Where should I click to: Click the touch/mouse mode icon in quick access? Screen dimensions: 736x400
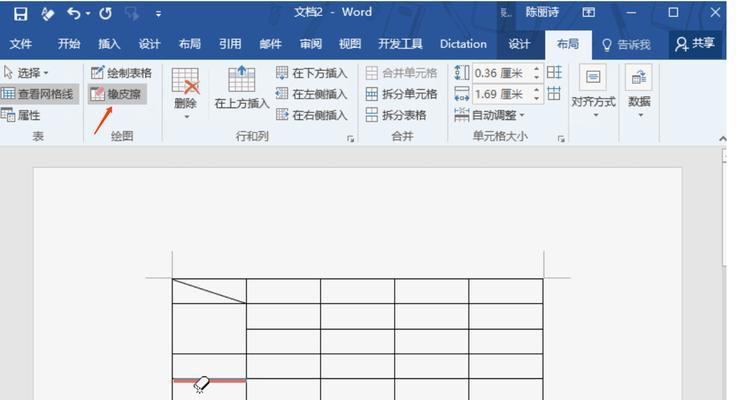tap(47, 14)
